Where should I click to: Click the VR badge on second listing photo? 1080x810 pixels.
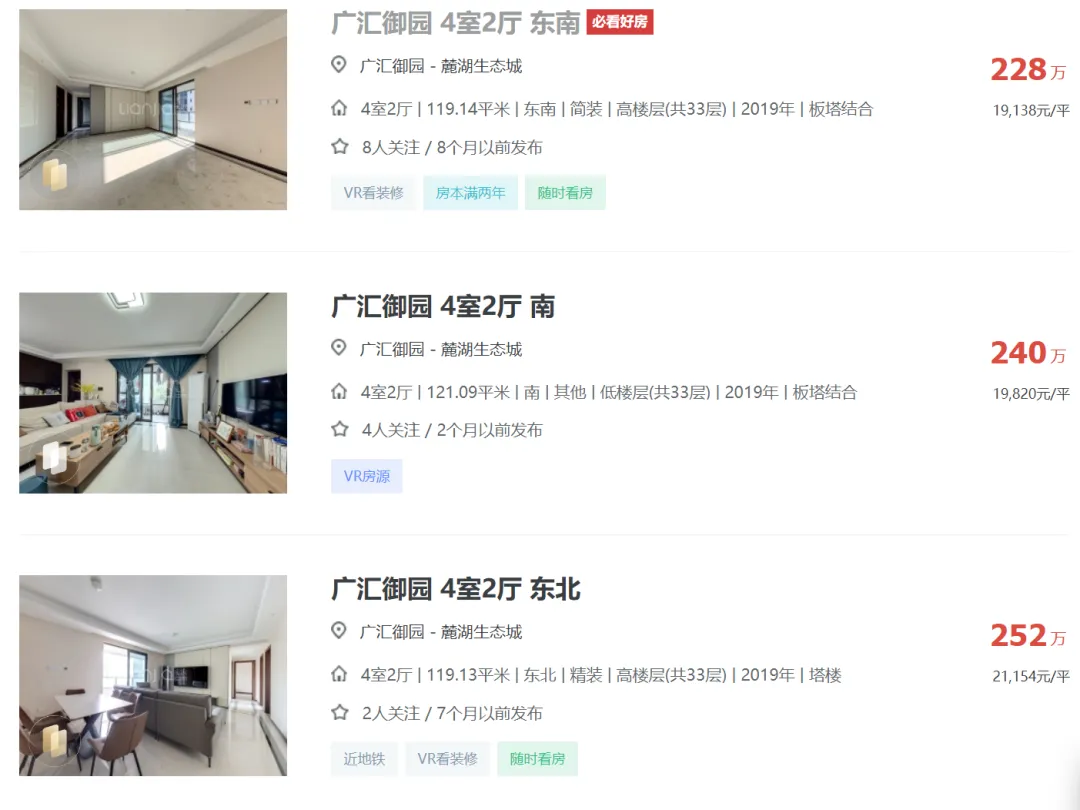54,457
